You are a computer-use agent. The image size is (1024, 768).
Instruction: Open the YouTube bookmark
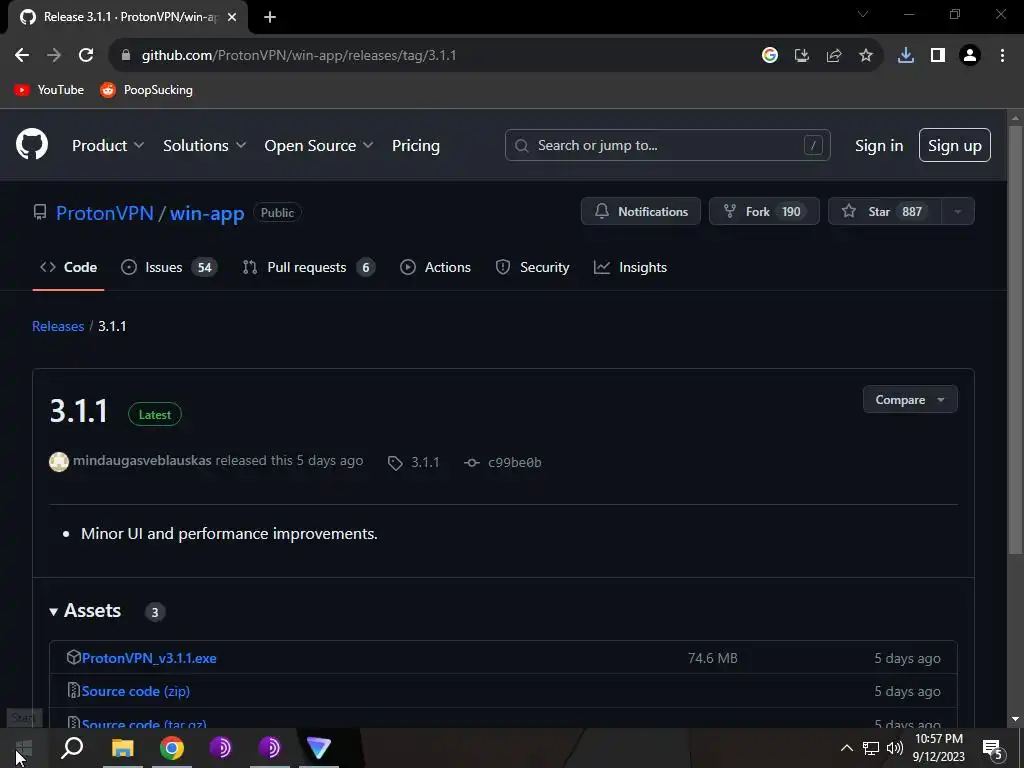[49, 90]
